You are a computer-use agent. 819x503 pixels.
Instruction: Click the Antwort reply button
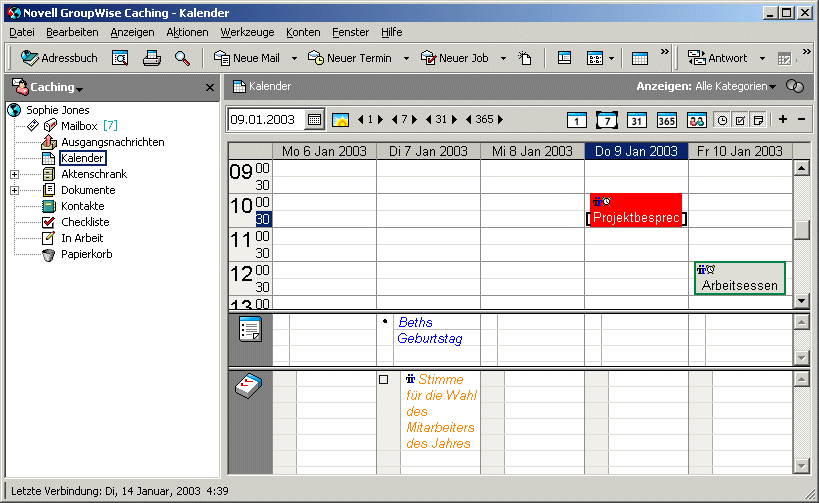(717, 58)
